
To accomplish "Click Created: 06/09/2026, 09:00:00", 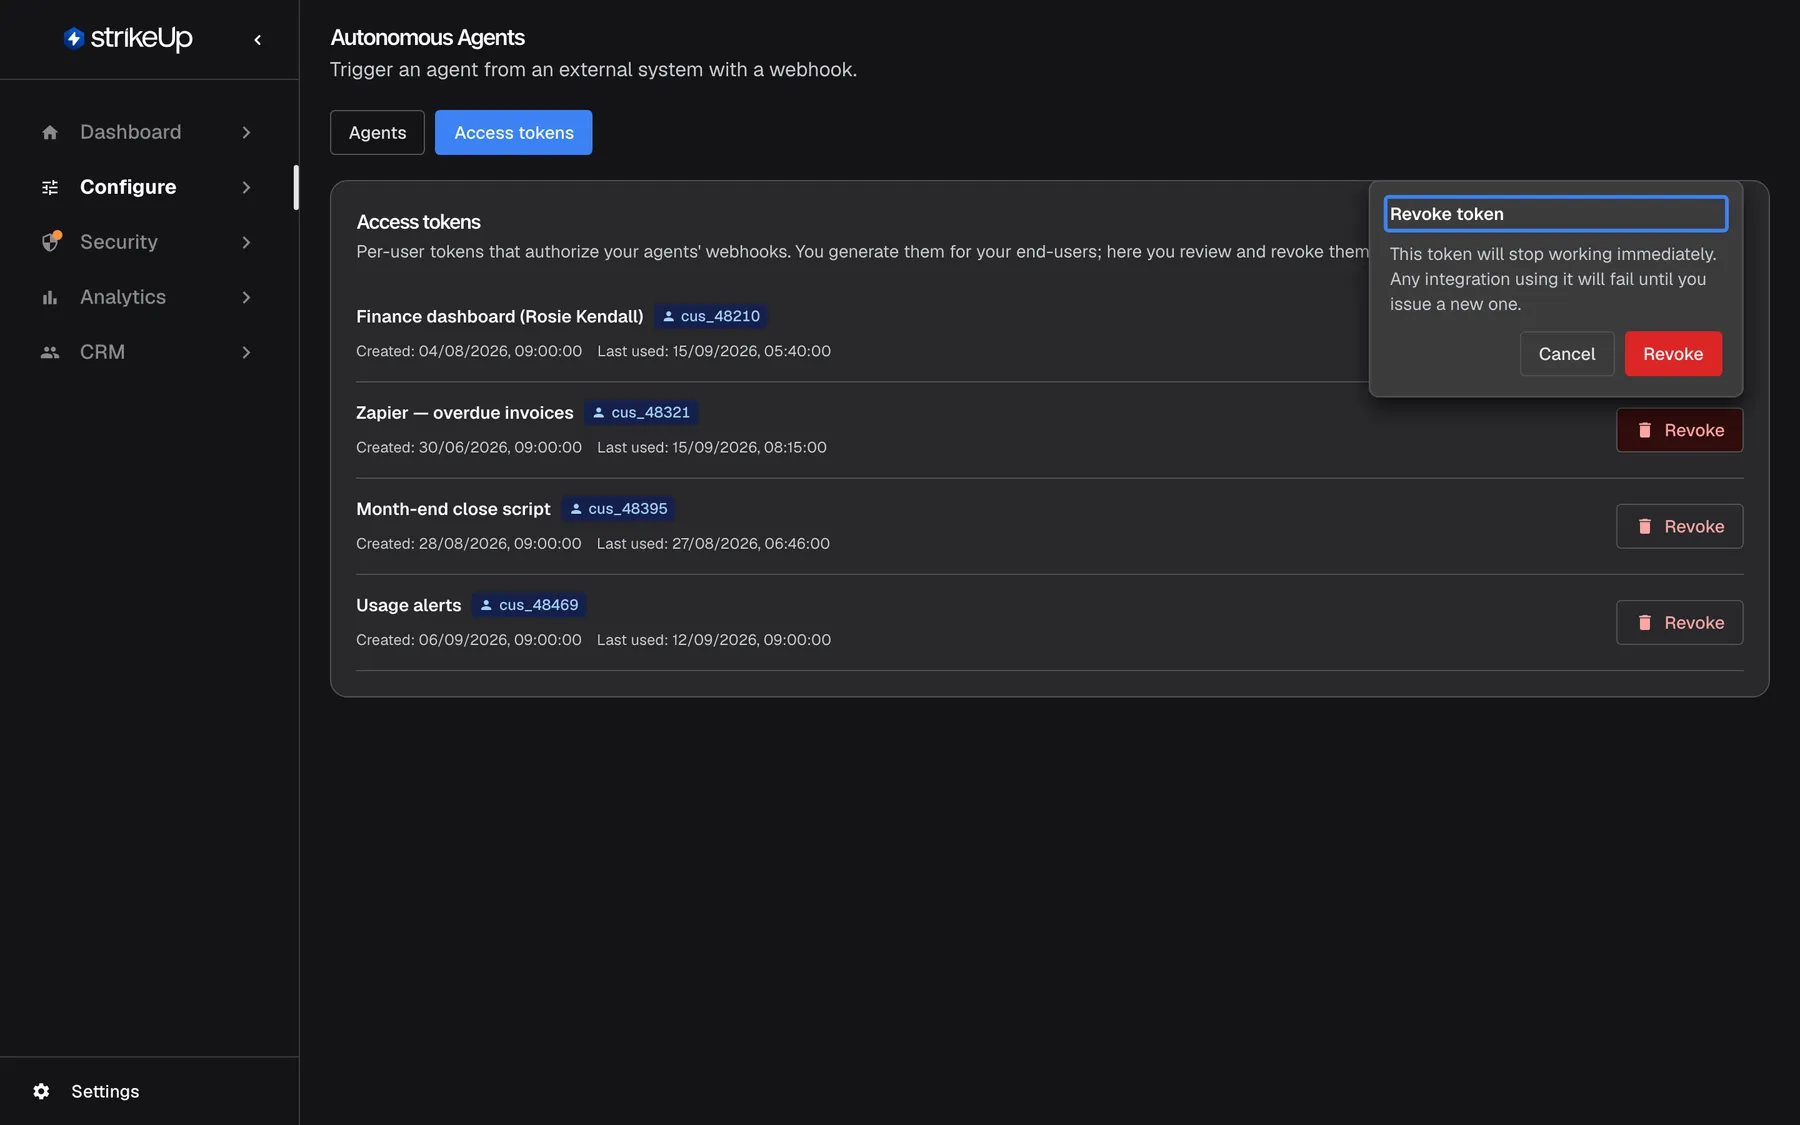I will pos(469,639).
